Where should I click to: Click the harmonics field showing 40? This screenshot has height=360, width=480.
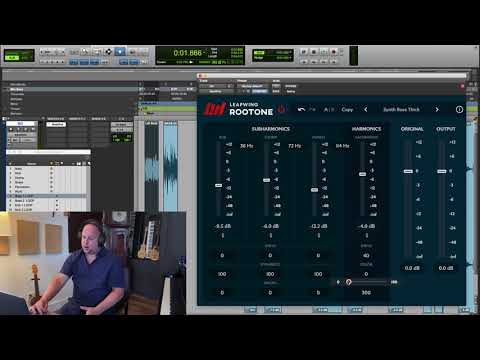(x=366, y=256)
